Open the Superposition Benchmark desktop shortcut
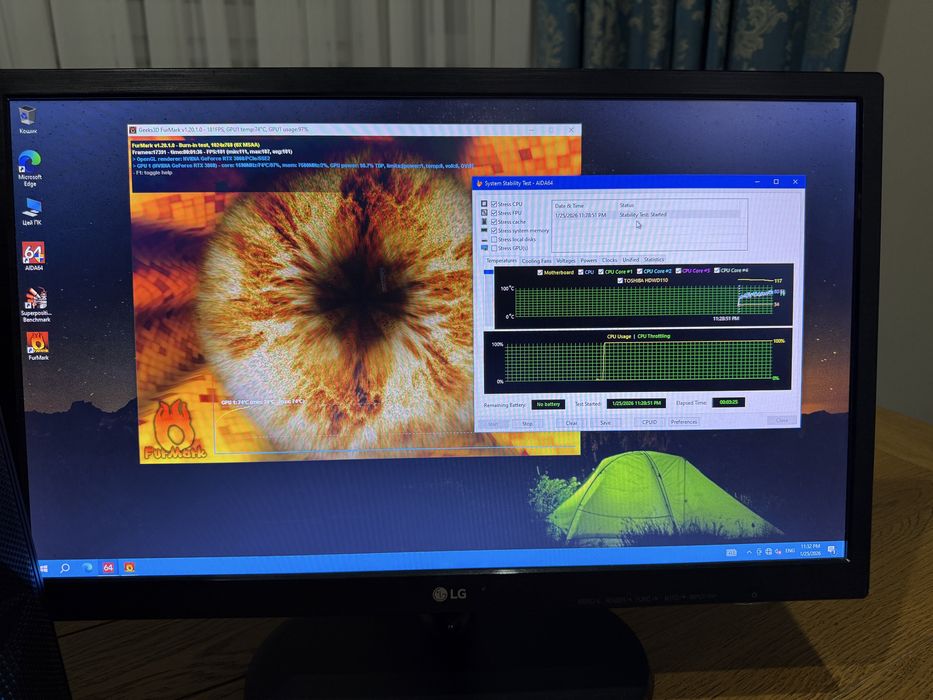The width and height of the screenshot is (933, 700). 36,305
